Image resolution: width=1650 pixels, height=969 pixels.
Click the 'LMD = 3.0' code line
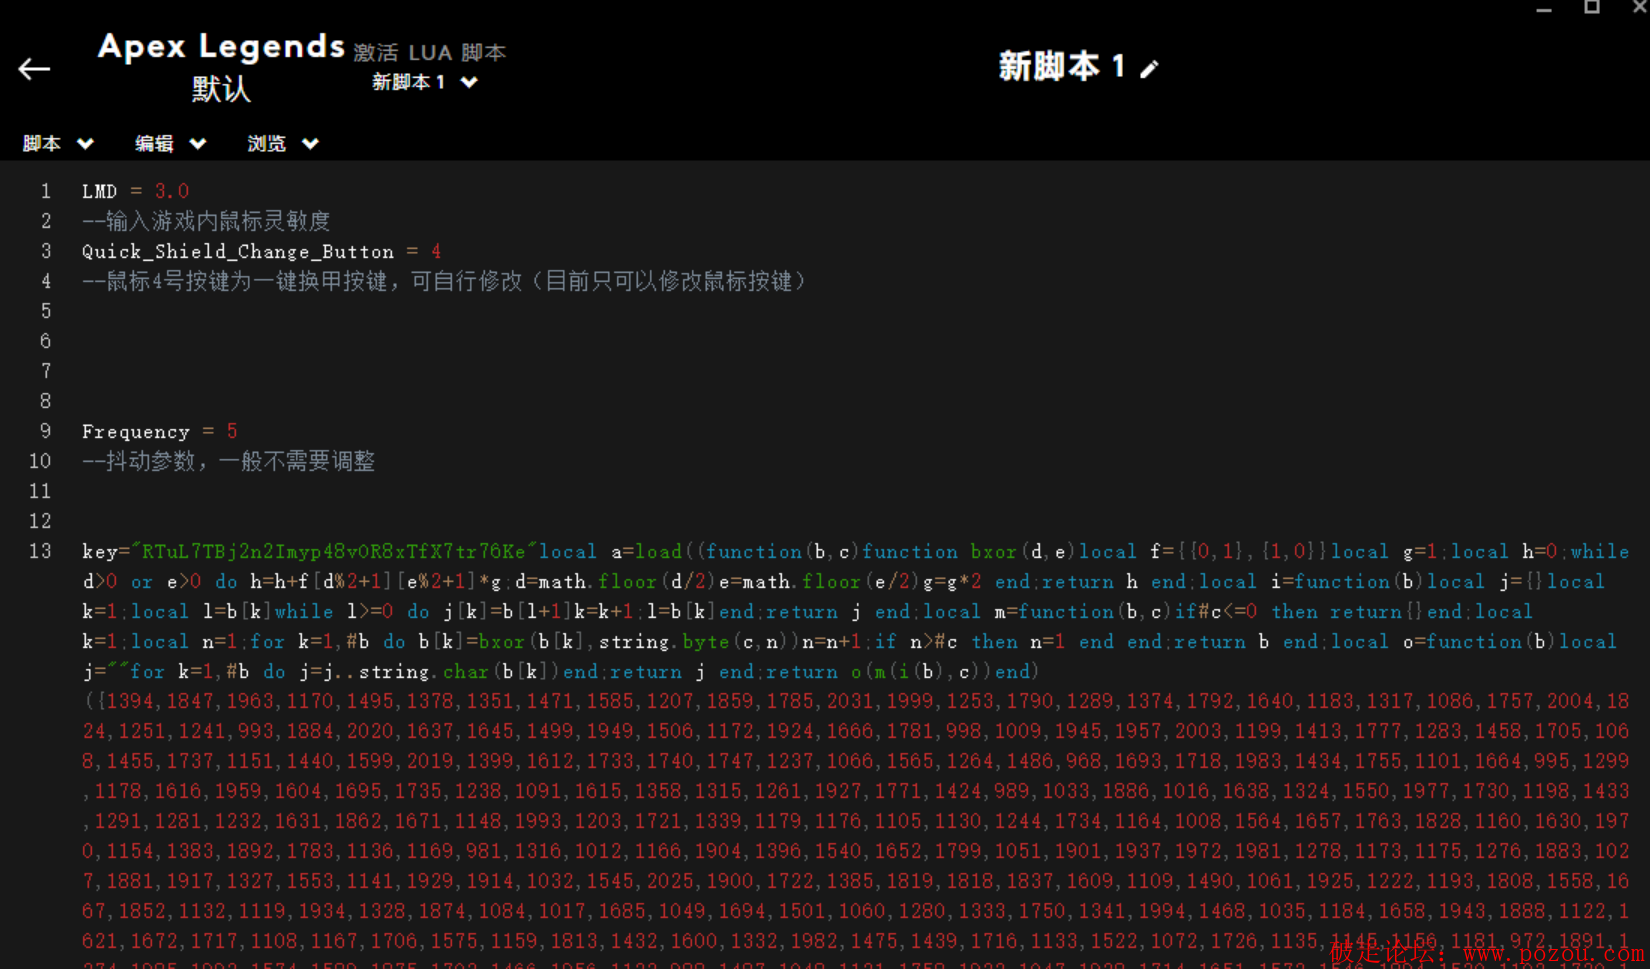(x=135, y=191)
